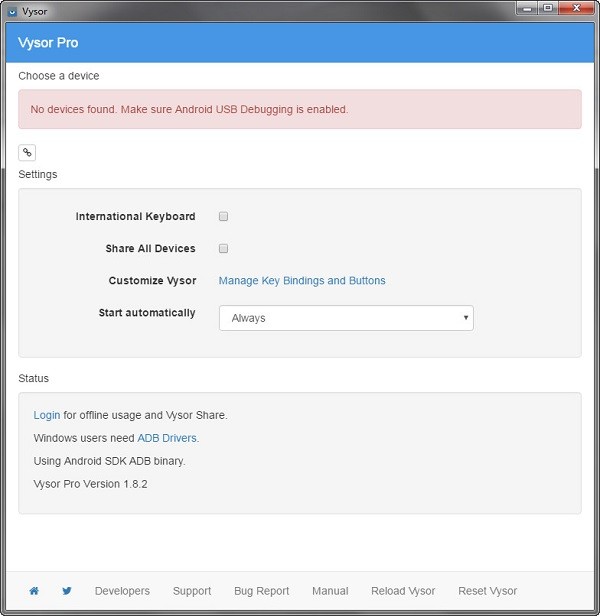Open the Support footer link
Image resolution: width=600 pixels, height=616 pixels.
[192, 591]
